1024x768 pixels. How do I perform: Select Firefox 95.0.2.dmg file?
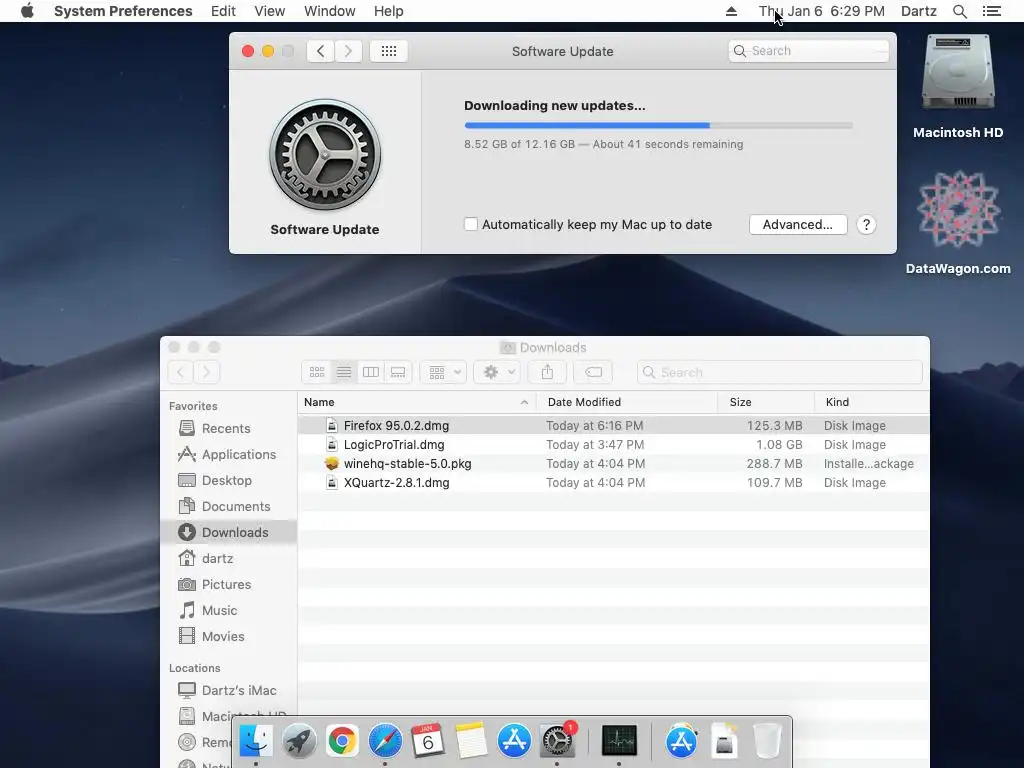[613, 426]
